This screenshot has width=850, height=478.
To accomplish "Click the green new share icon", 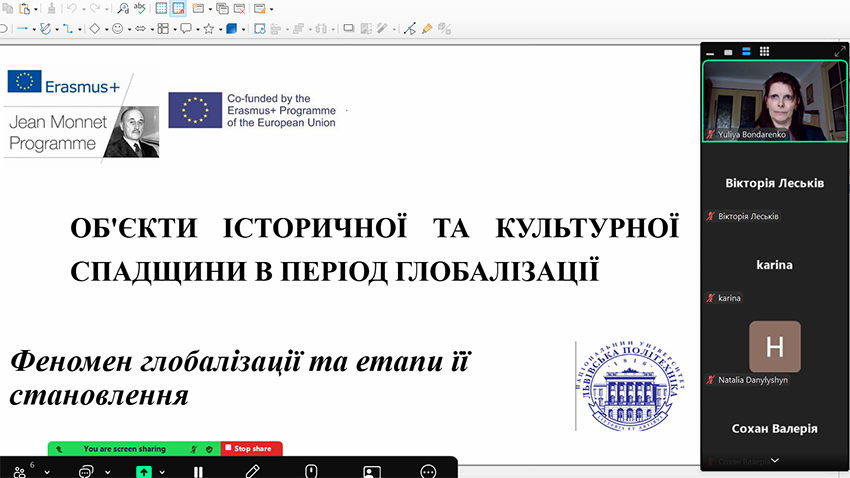I will [144, 470].
